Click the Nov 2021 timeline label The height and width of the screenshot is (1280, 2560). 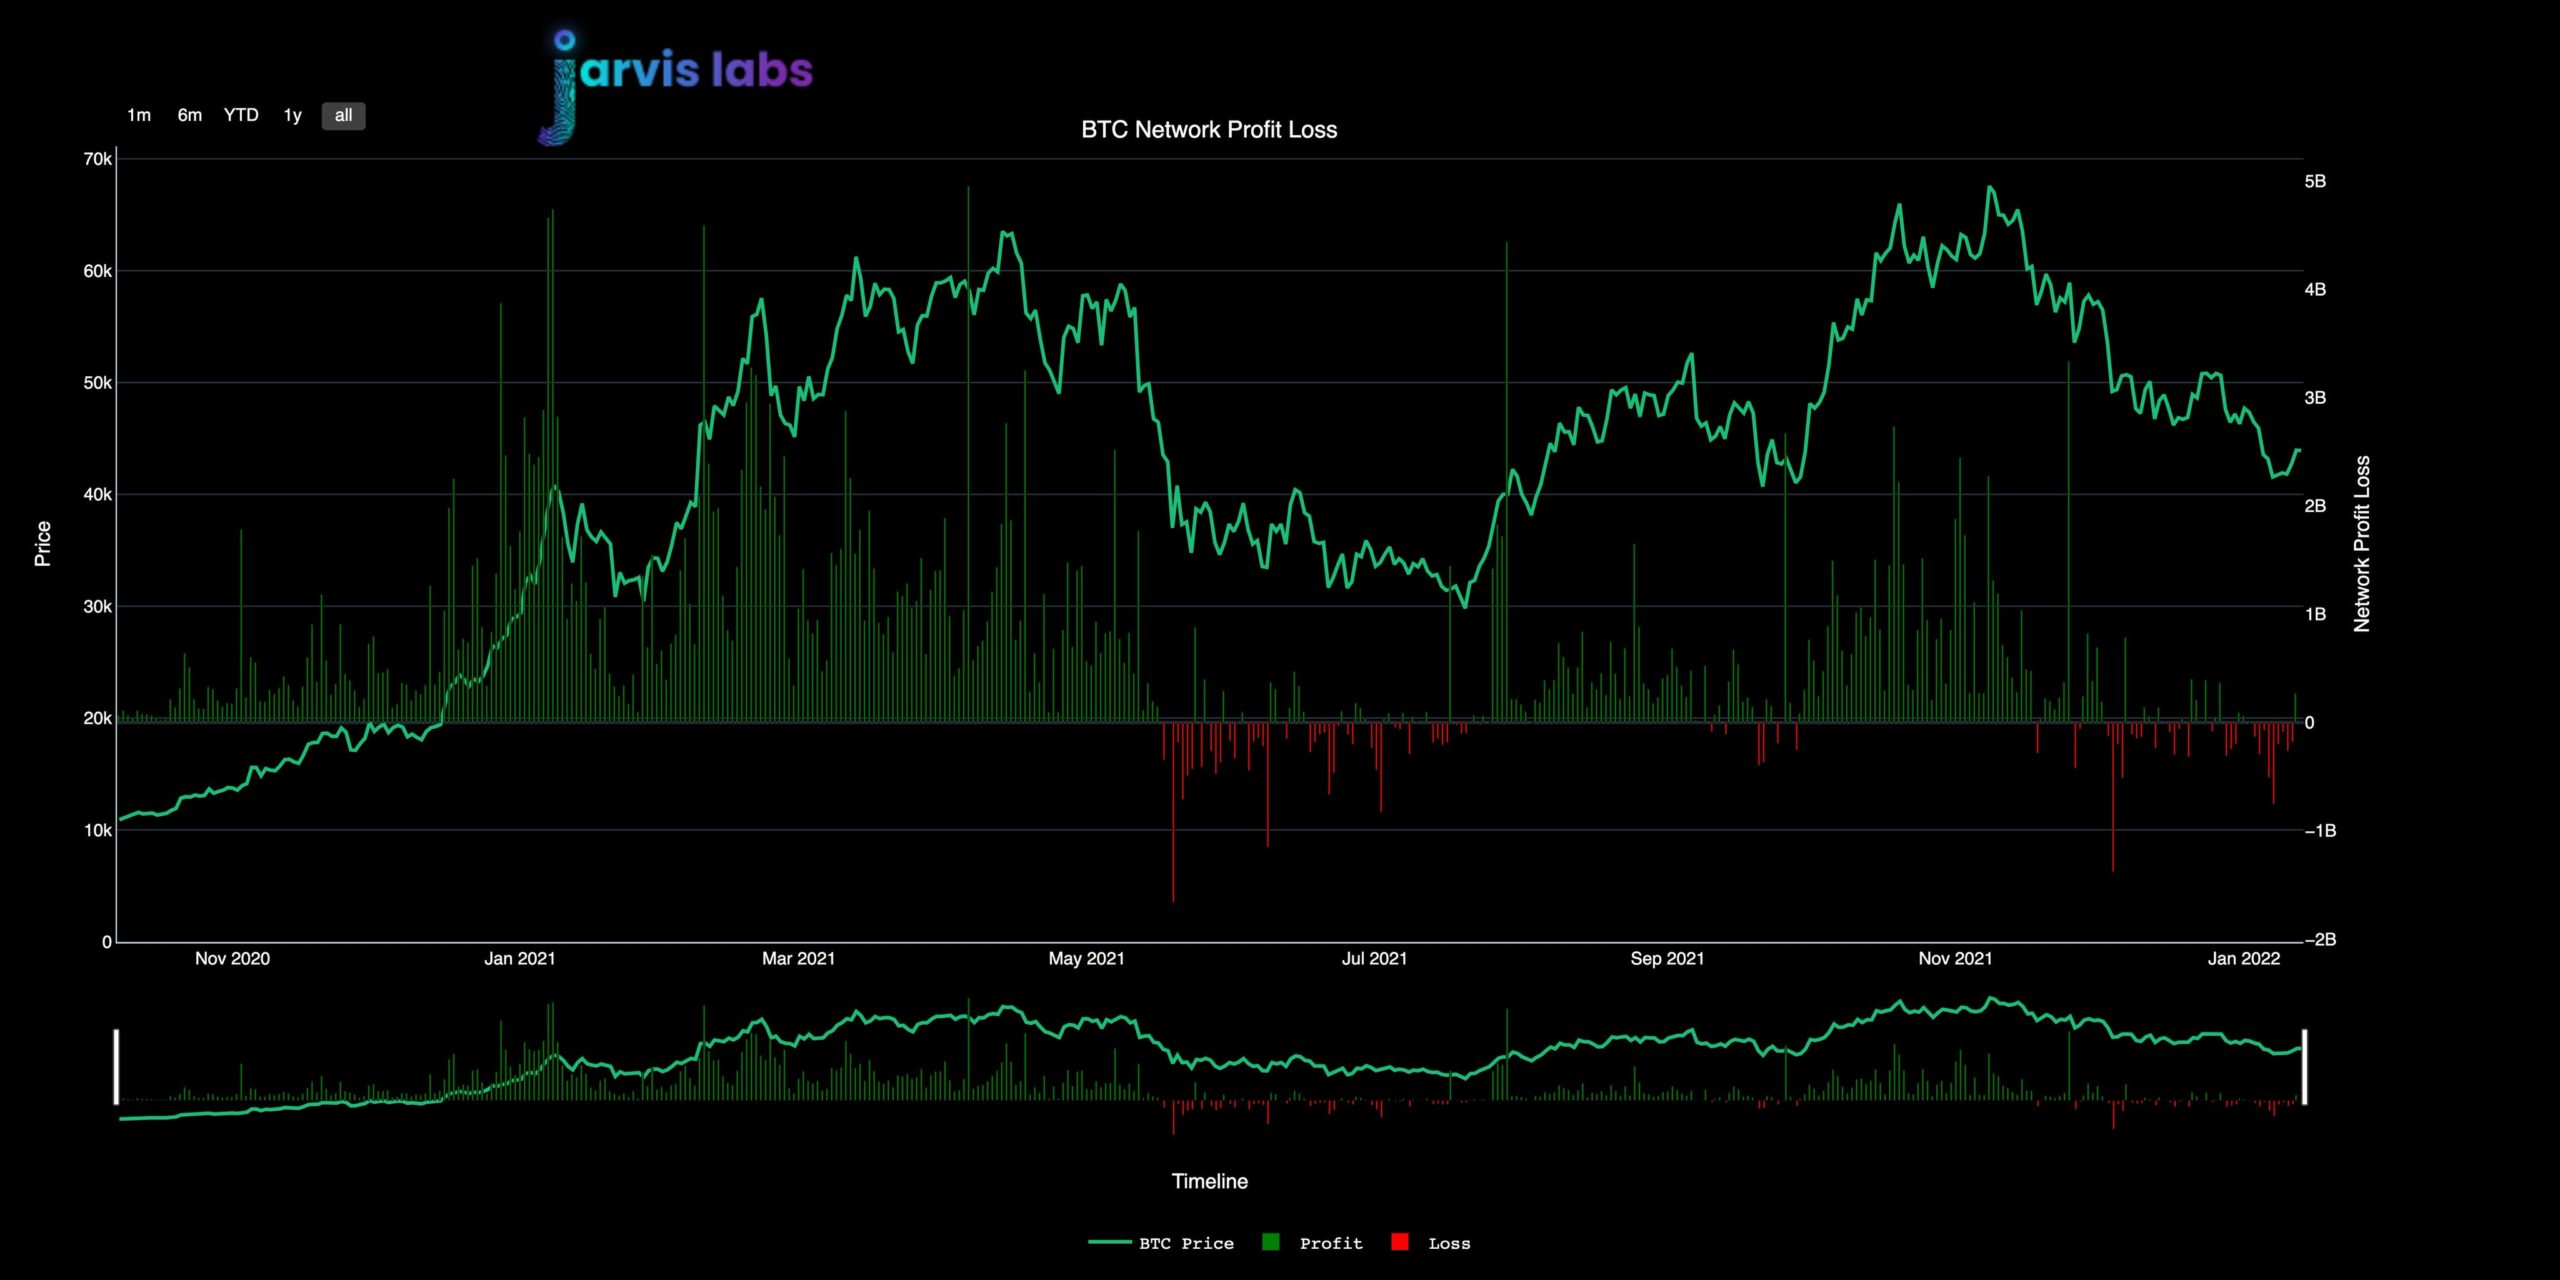[x=1955, y=959]
